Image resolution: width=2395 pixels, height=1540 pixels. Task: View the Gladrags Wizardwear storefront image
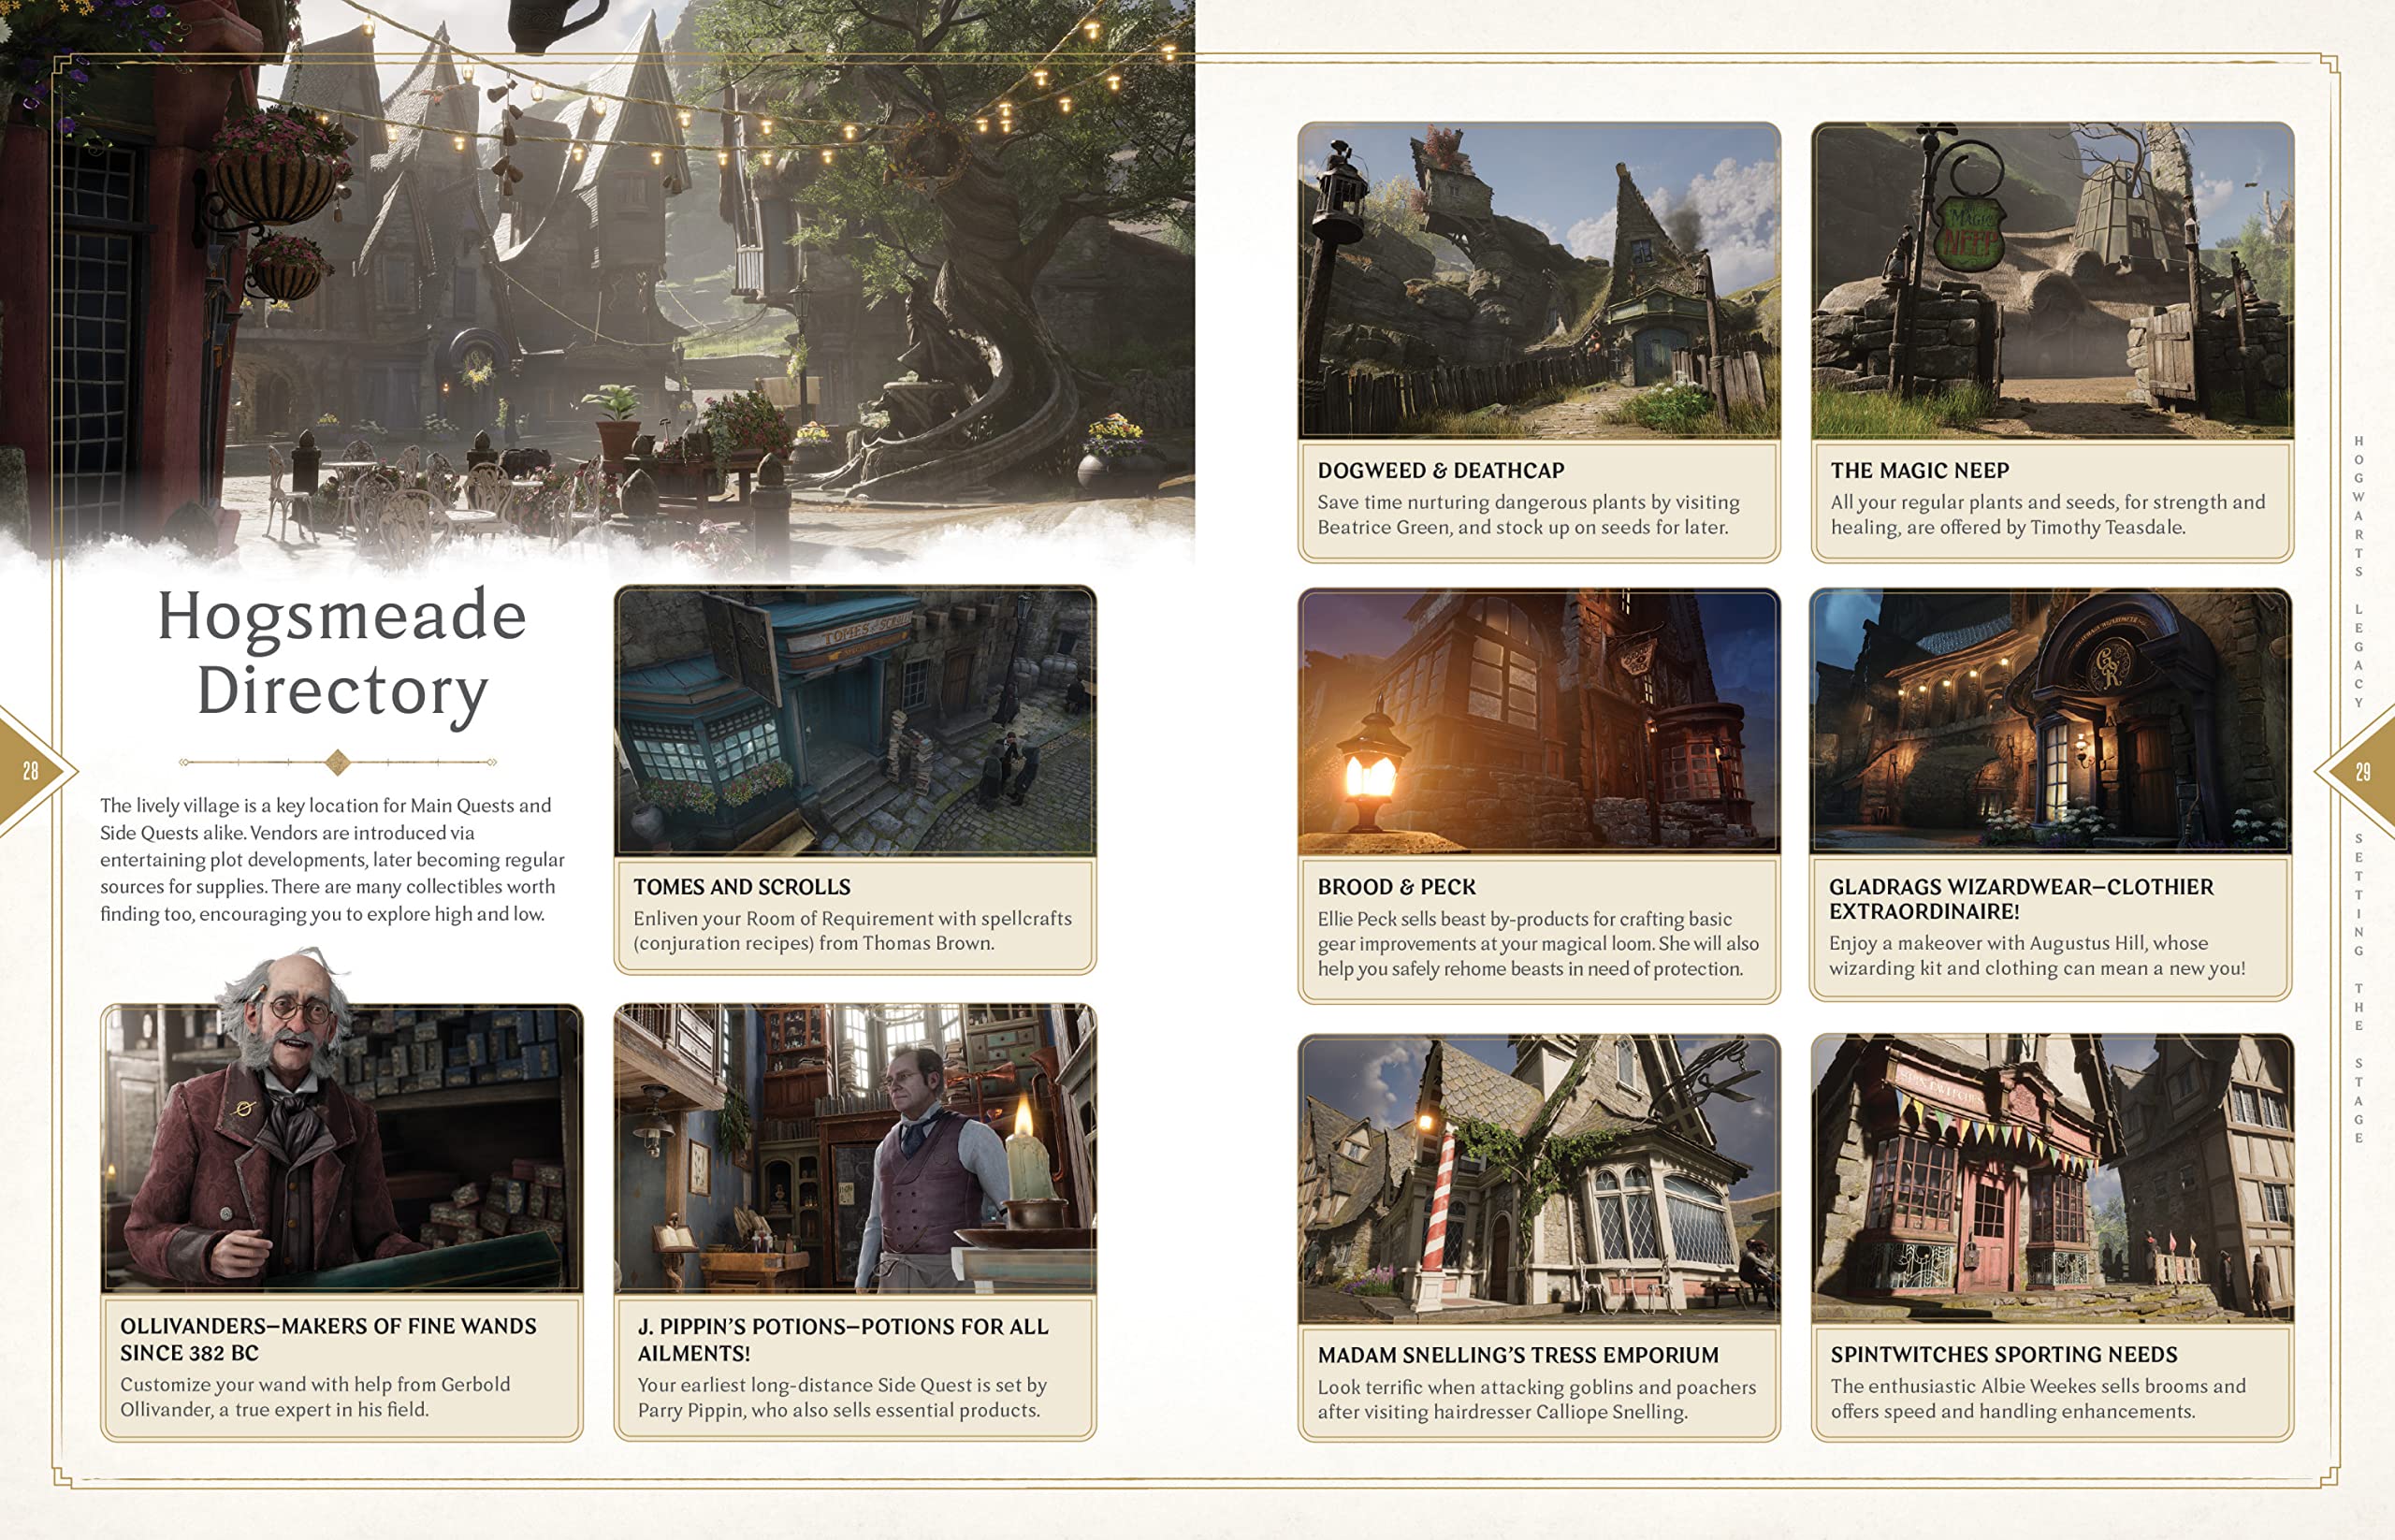pos(2051,721)
